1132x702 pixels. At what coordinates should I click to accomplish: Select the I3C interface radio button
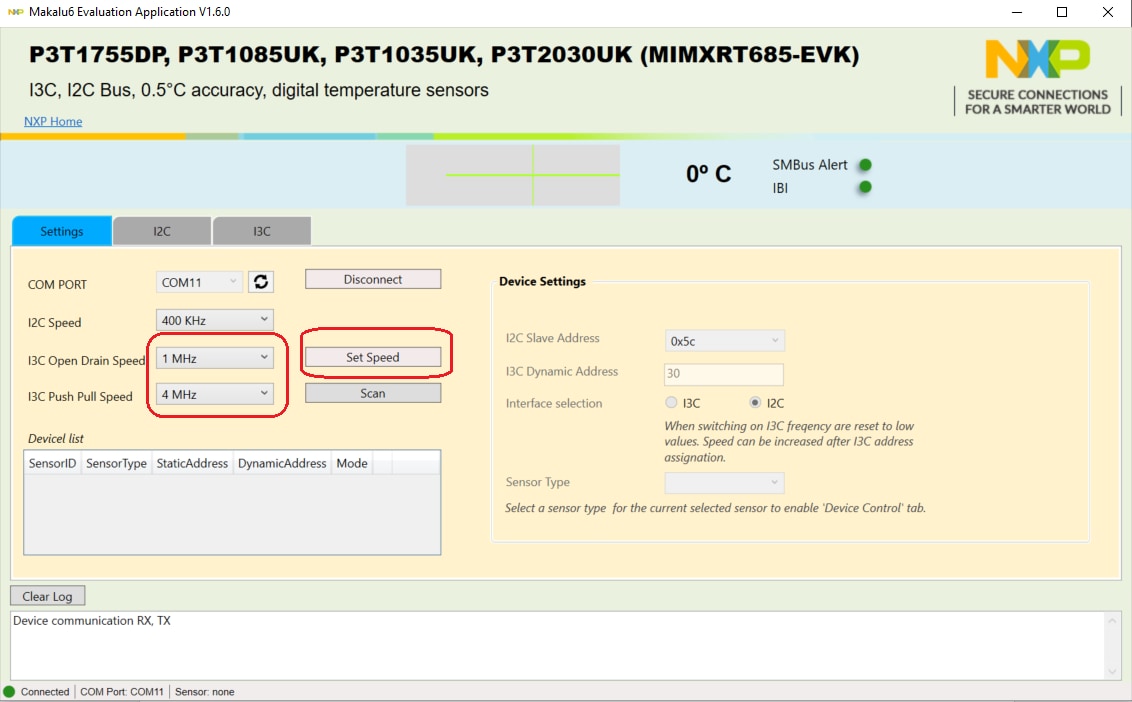tap(671, 403)
